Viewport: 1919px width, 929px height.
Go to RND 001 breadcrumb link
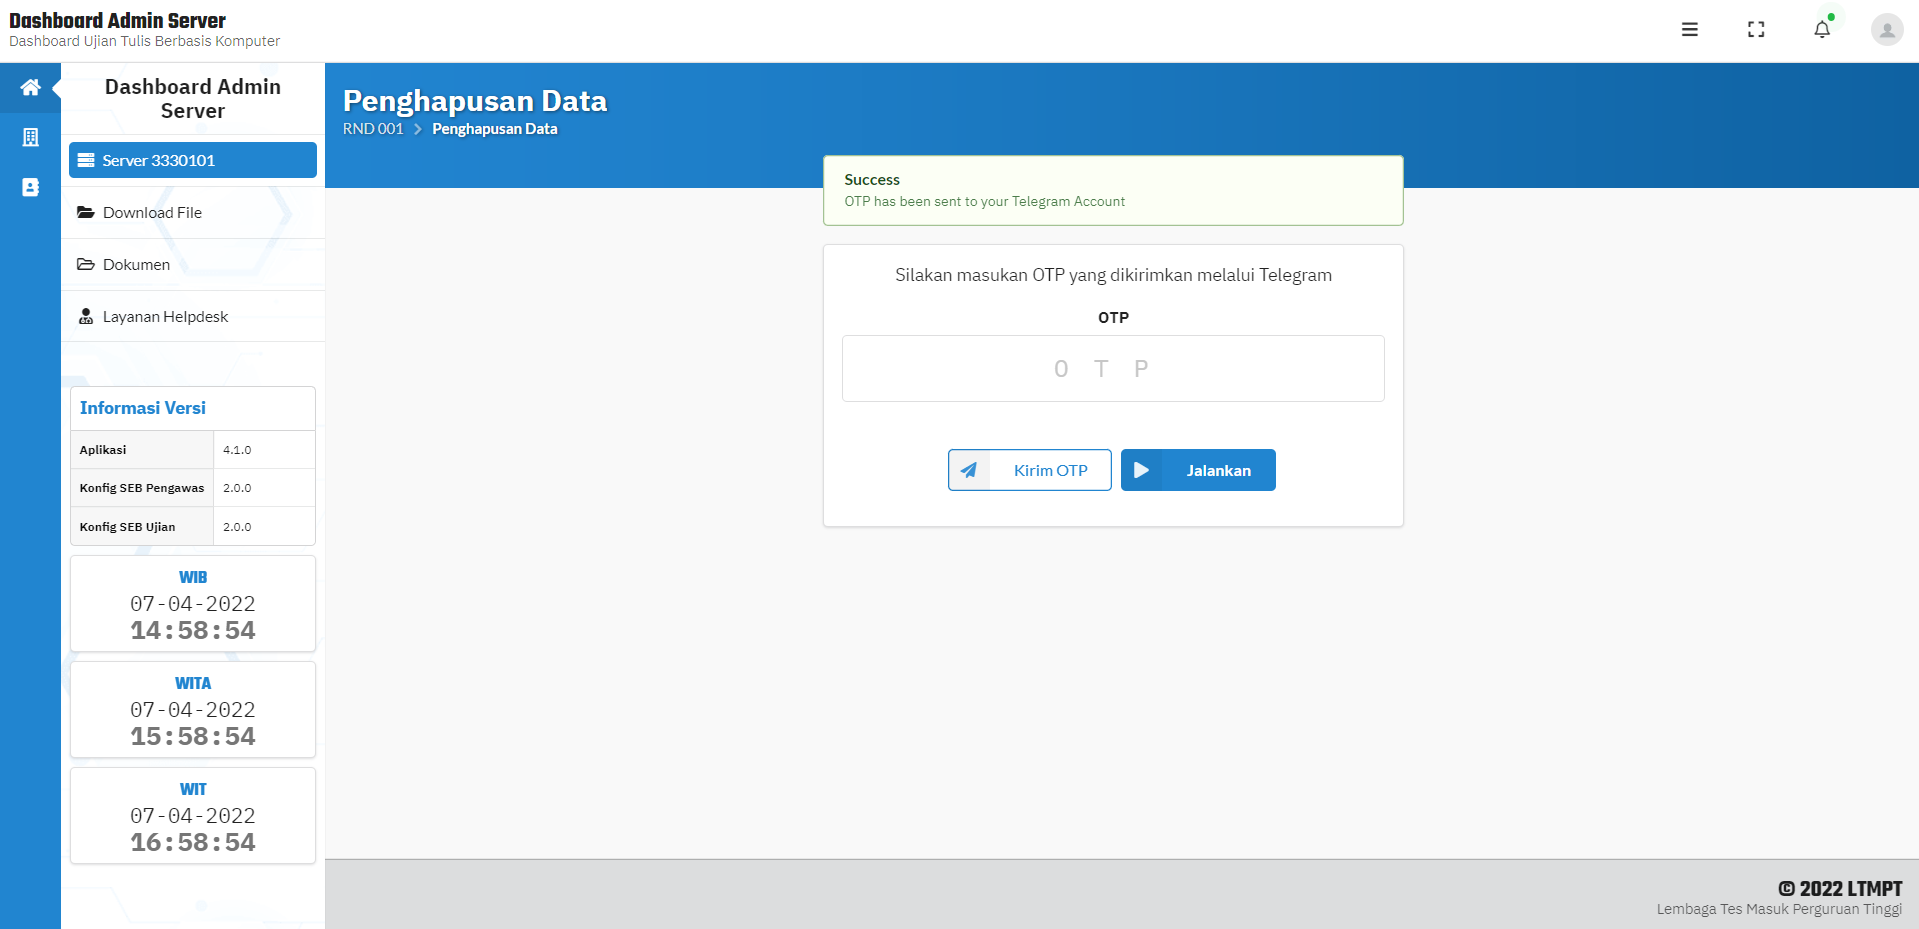click(373, 129)
